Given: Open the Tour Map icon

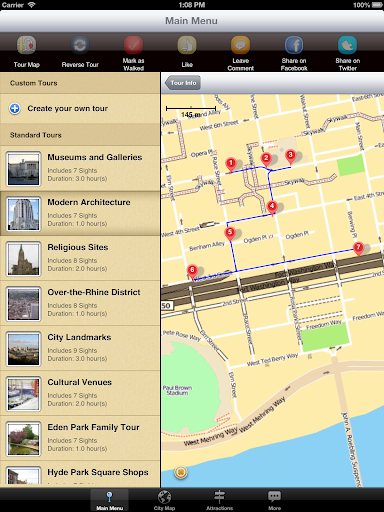Looking at the screenshot, I should [x=27, y=45].
